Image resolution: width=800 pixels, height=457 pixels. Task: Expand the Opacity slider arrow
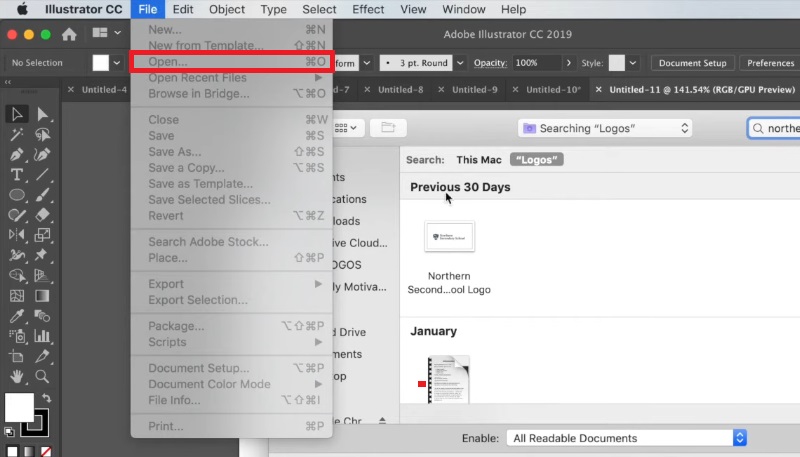click(568, 63)
